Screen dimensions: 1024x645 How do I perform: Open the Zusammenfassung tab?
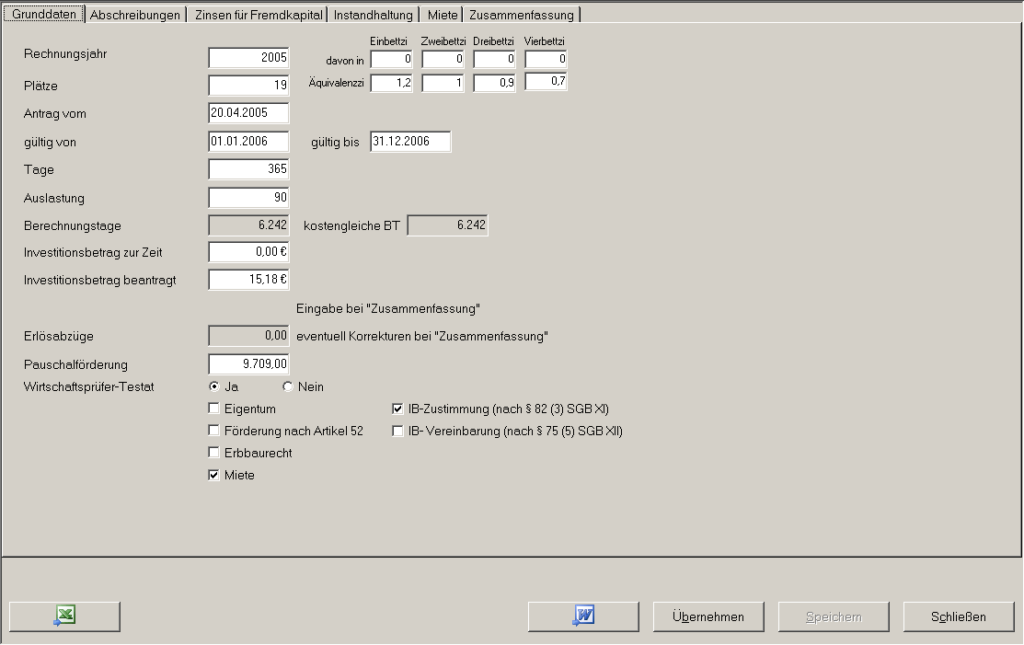520,15
